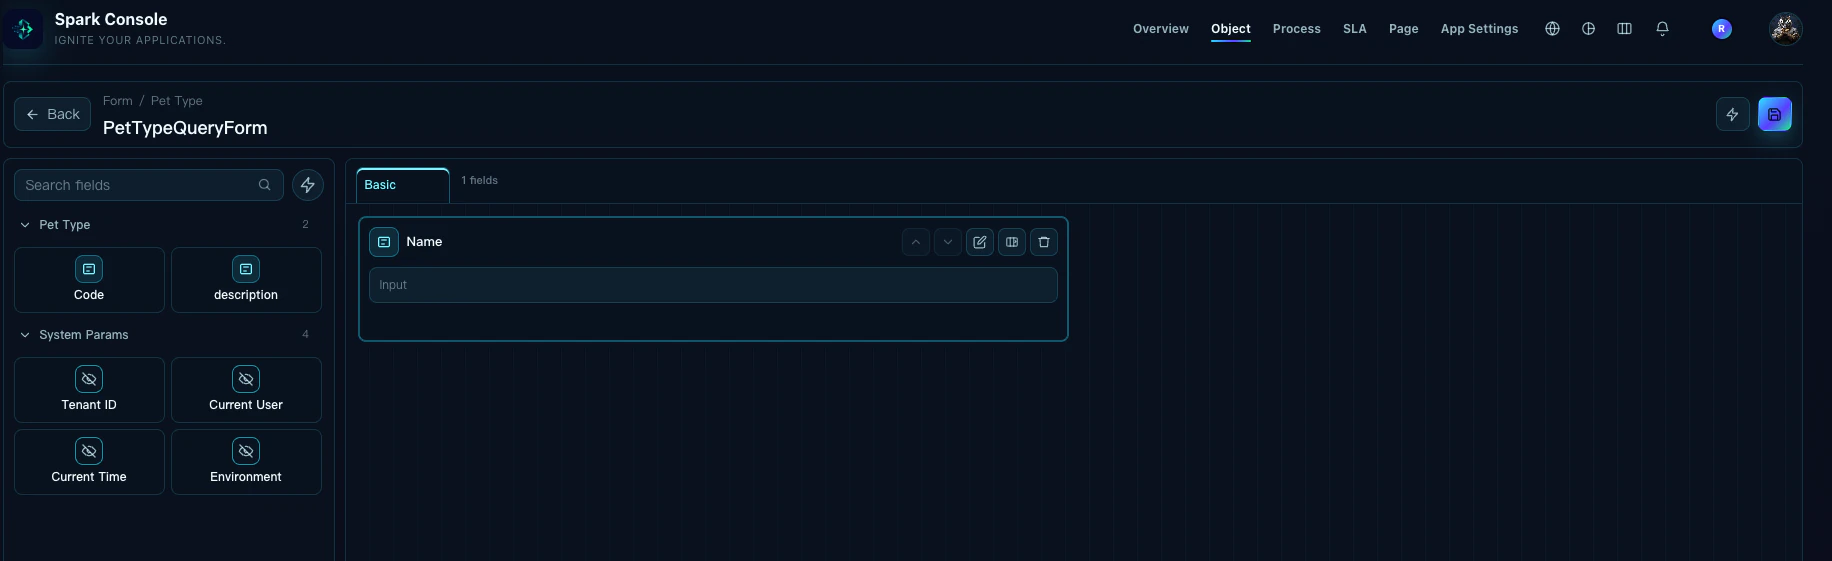
Task: Select the Code field card
Action: point(89,280)
